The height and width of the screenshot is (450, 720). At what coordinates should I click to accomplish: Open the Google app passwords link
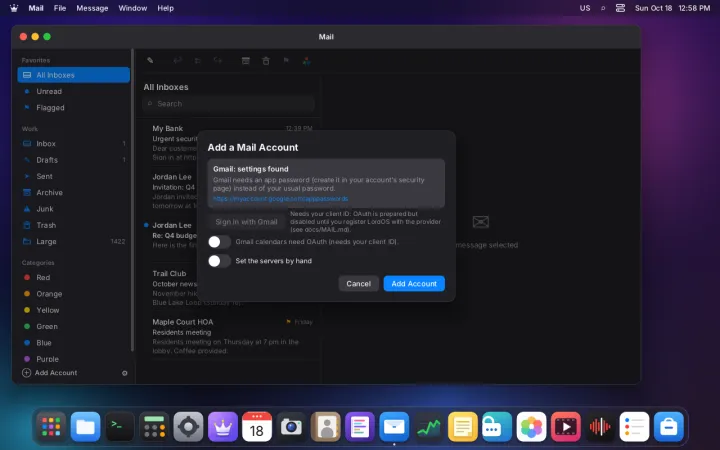(x=280, y=199)
